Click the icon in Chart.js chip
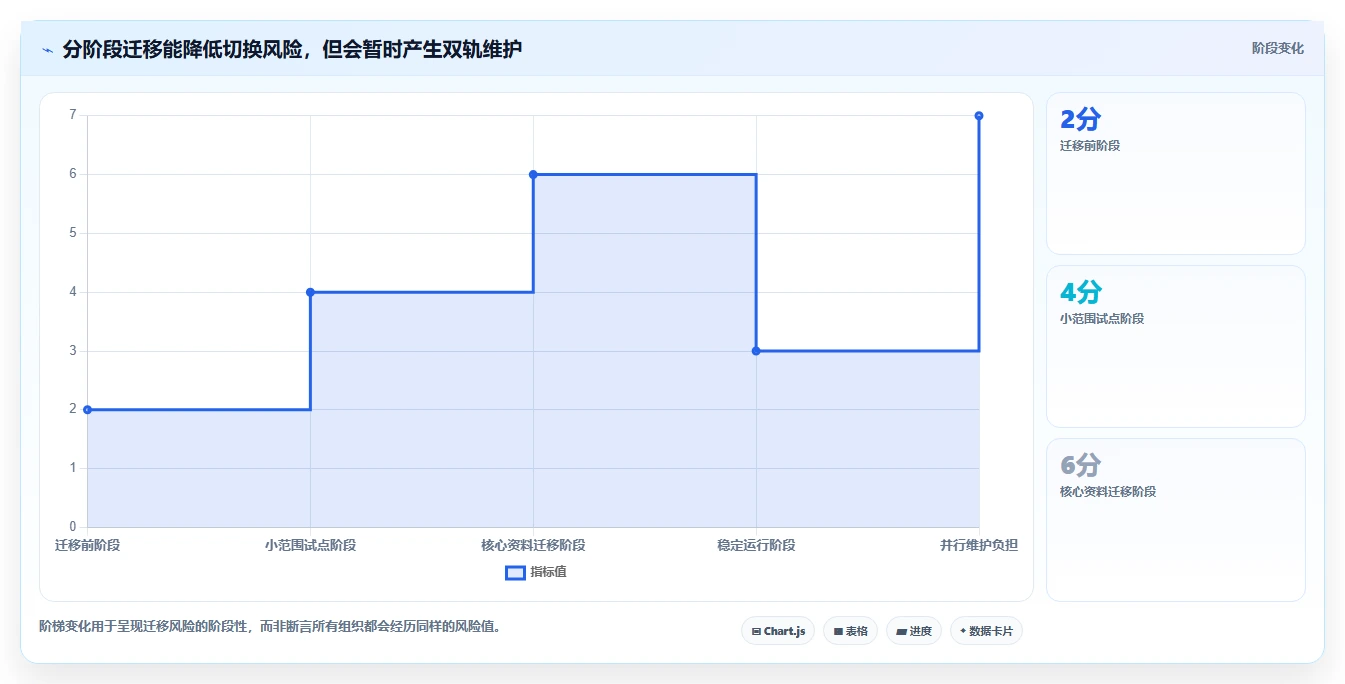1345x684 pixels. point(756,632)
